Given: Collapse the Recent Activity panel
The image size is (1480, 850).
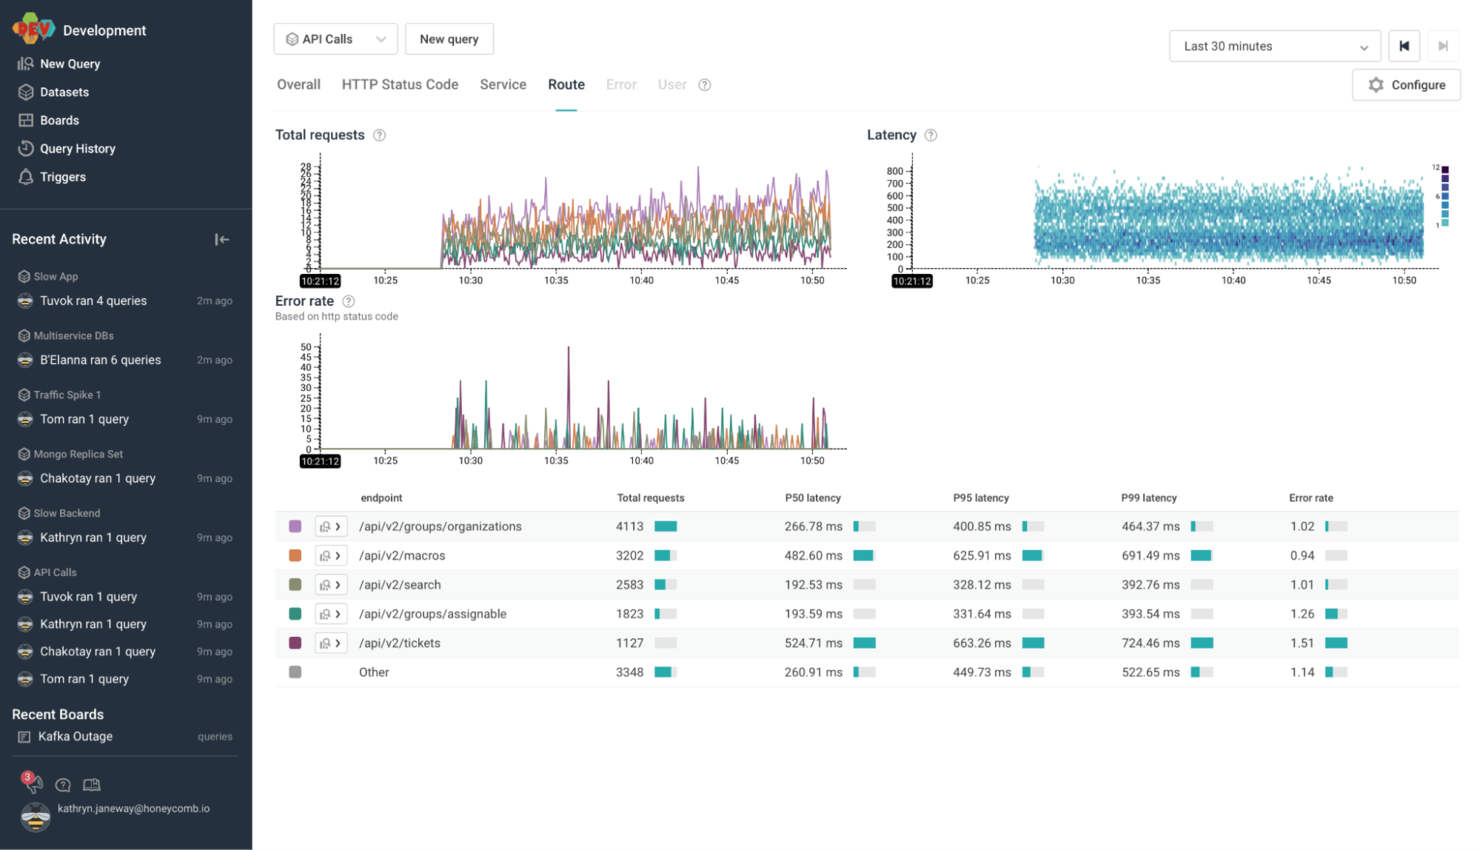Looking at the screenshot, I should coord(221,239).
